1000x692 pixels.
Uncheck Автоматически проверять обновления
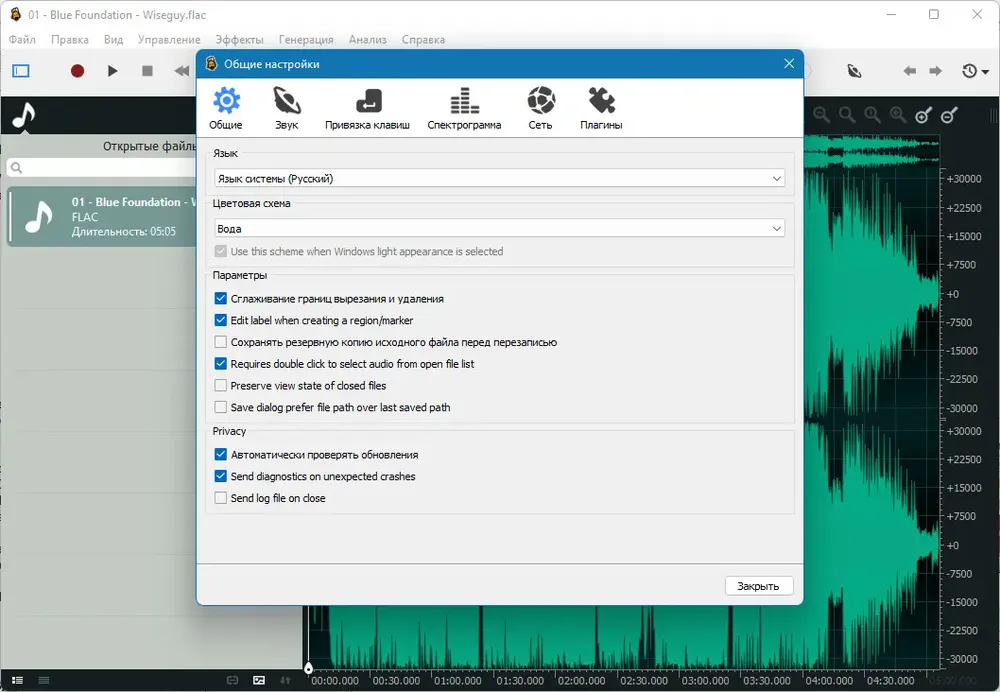(x=221, y=454)
